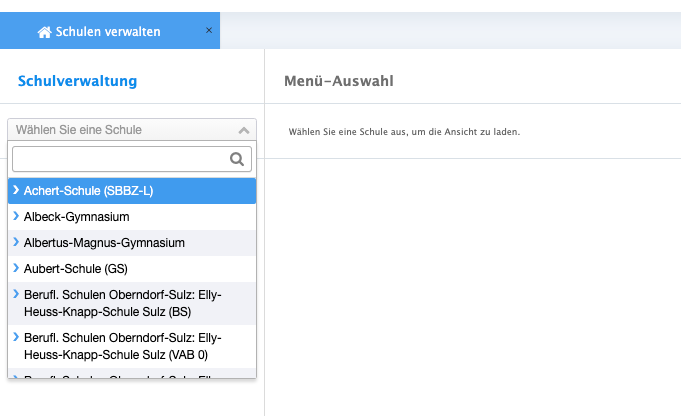Viewport: 681px width, 416px height.
Task: Focus the school search input field
Action: tap(120, 158)
